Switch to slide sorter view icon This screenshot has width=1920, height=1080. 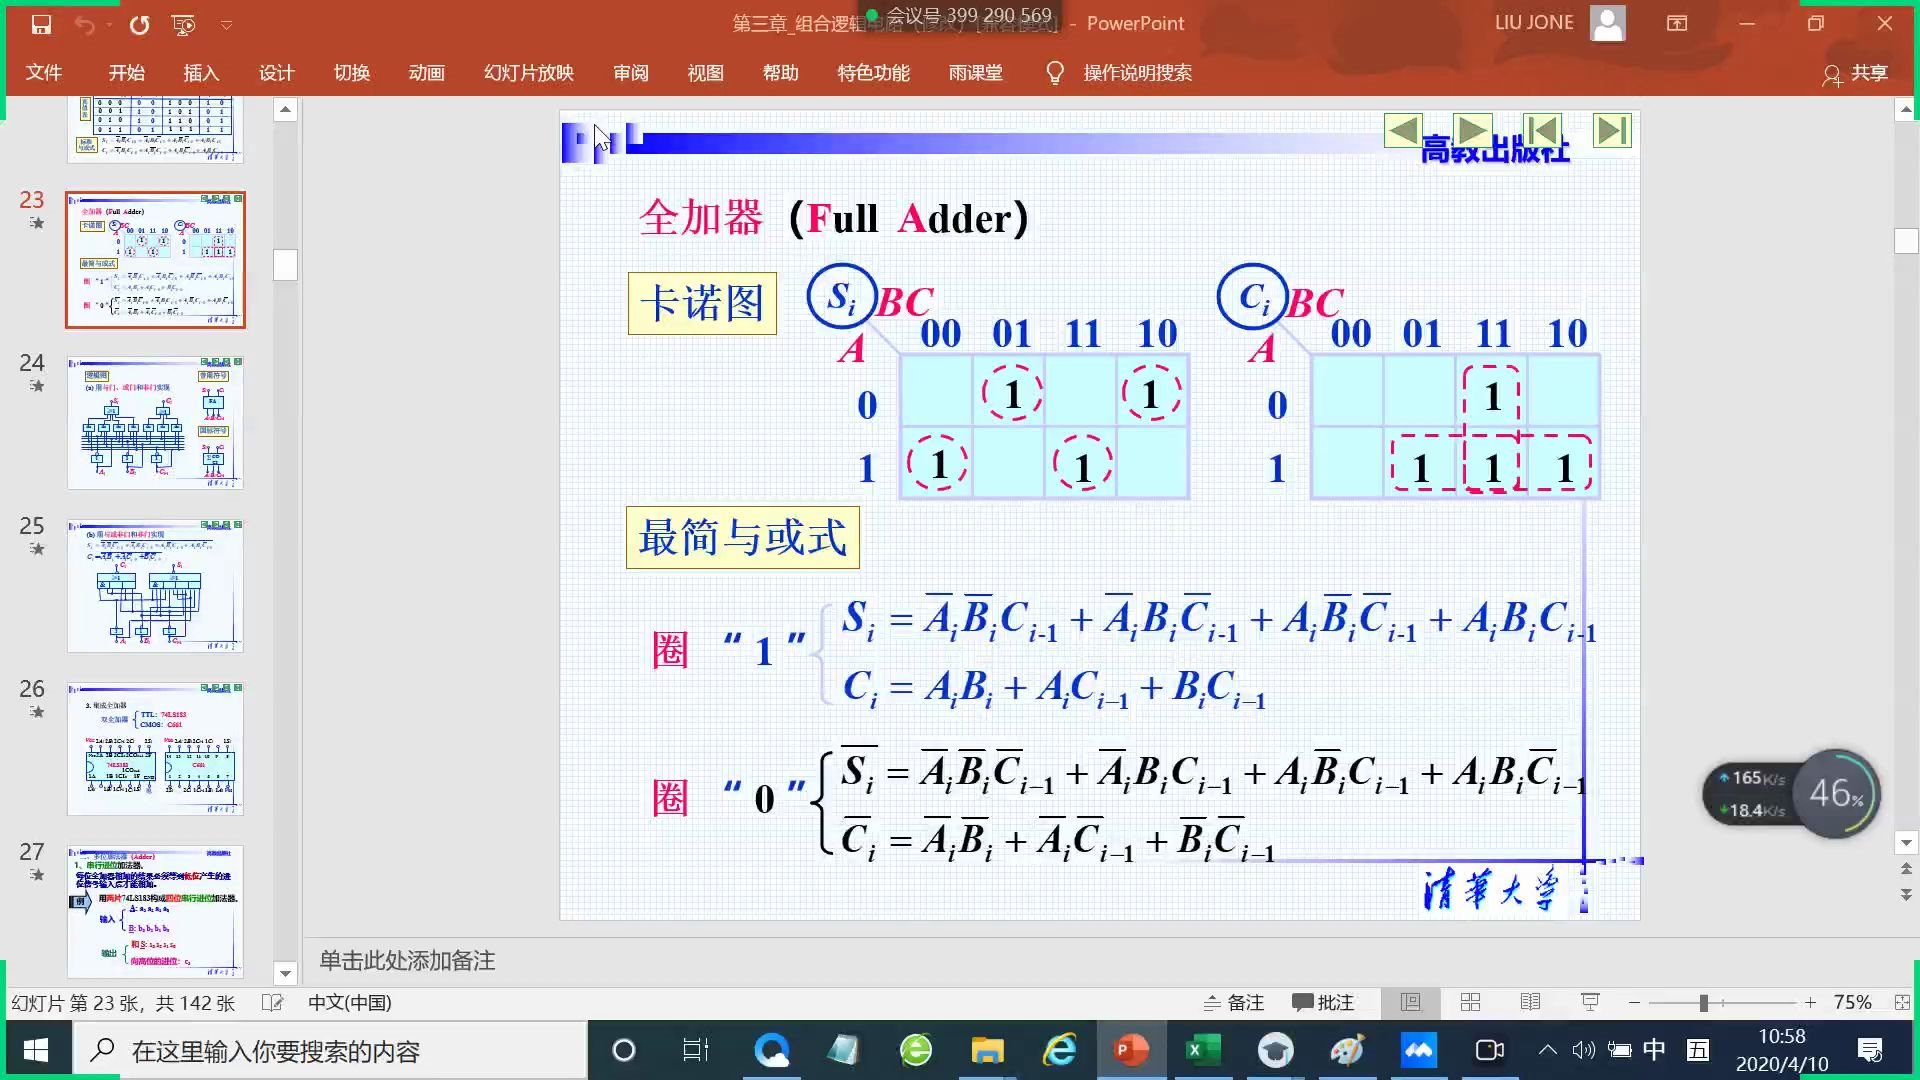click(1471, 1002)
